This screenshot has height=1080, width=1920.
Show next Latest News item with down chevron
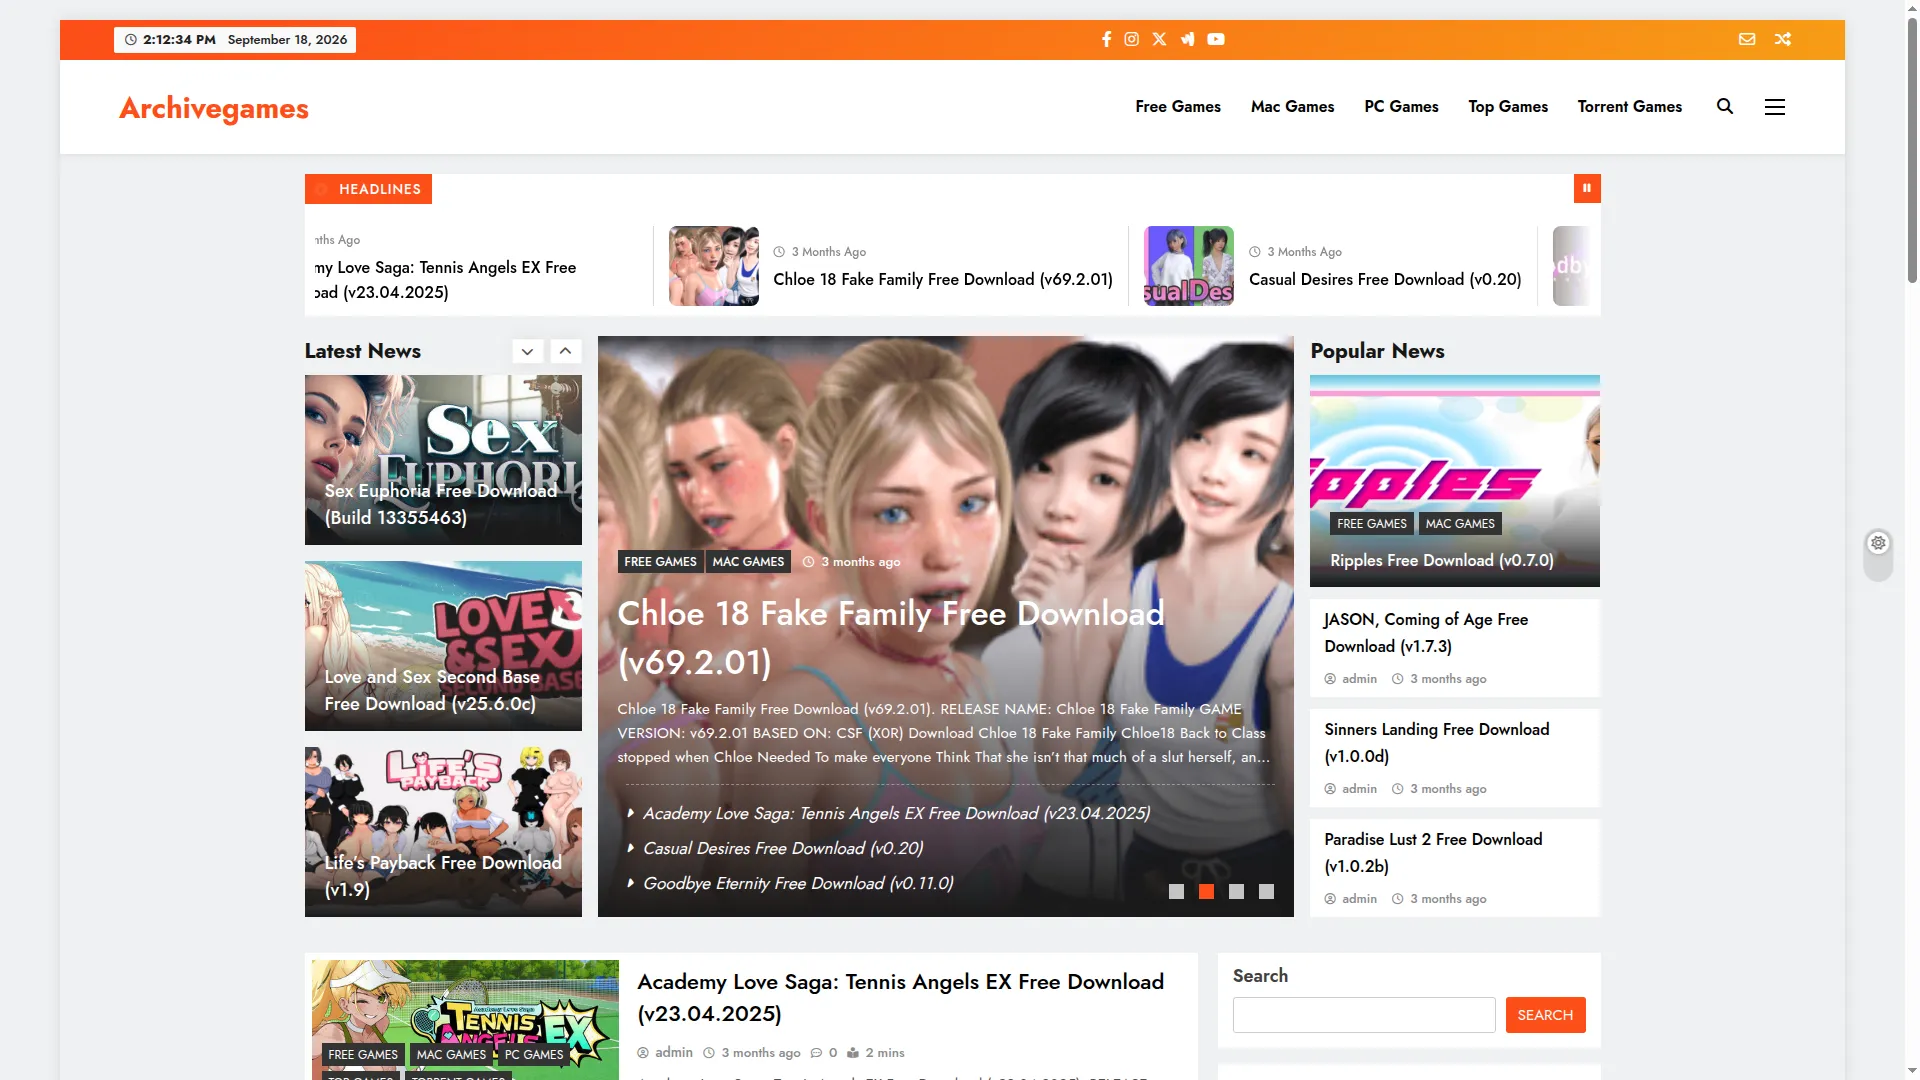527,351
